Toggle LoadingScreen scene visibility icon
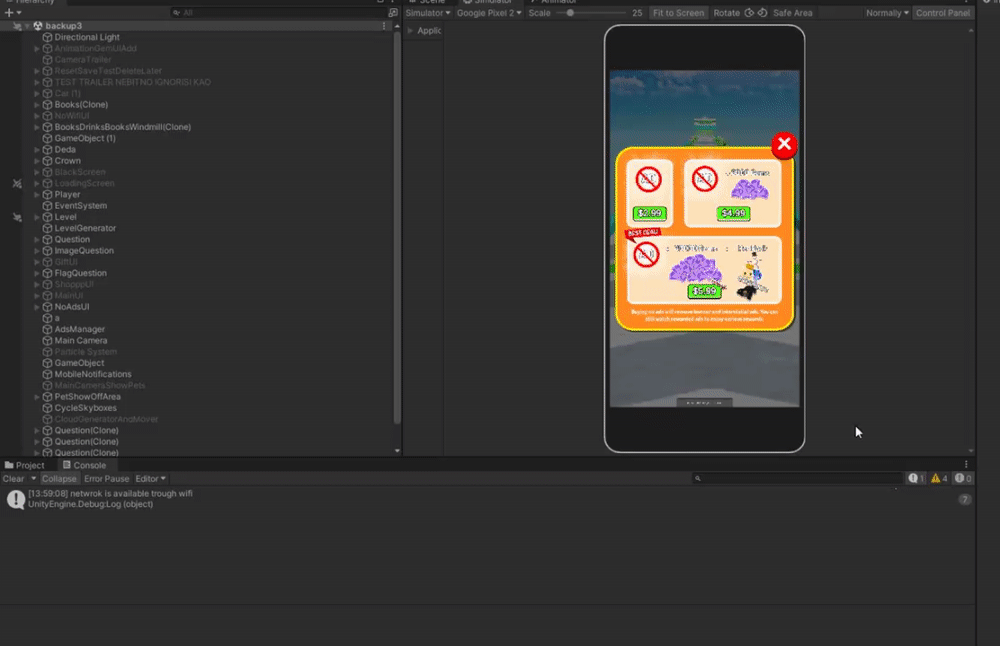 click(17, 184)
